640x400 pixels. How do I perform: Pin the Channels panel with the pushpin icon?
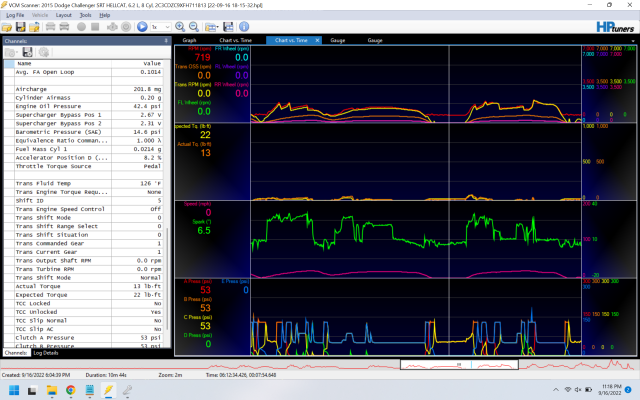[x=166, y=41]
